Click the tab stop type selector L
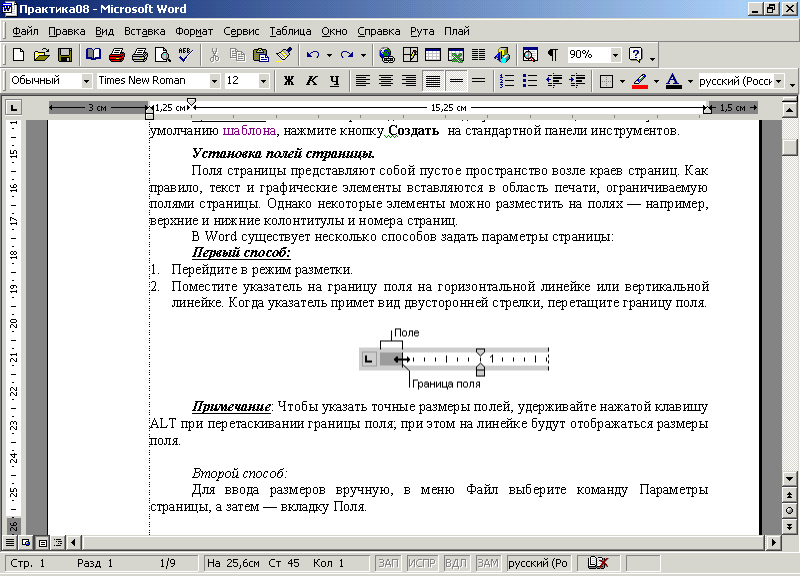 pyautogui.click(x=13, y=107)
